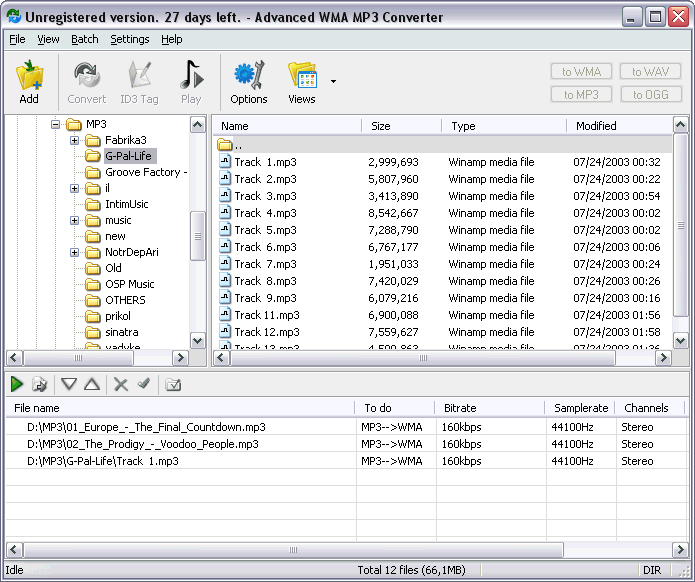Viewport: 695px width, 582px height.
Task: Remove batch item with X icon
Action: coord(121,384)
